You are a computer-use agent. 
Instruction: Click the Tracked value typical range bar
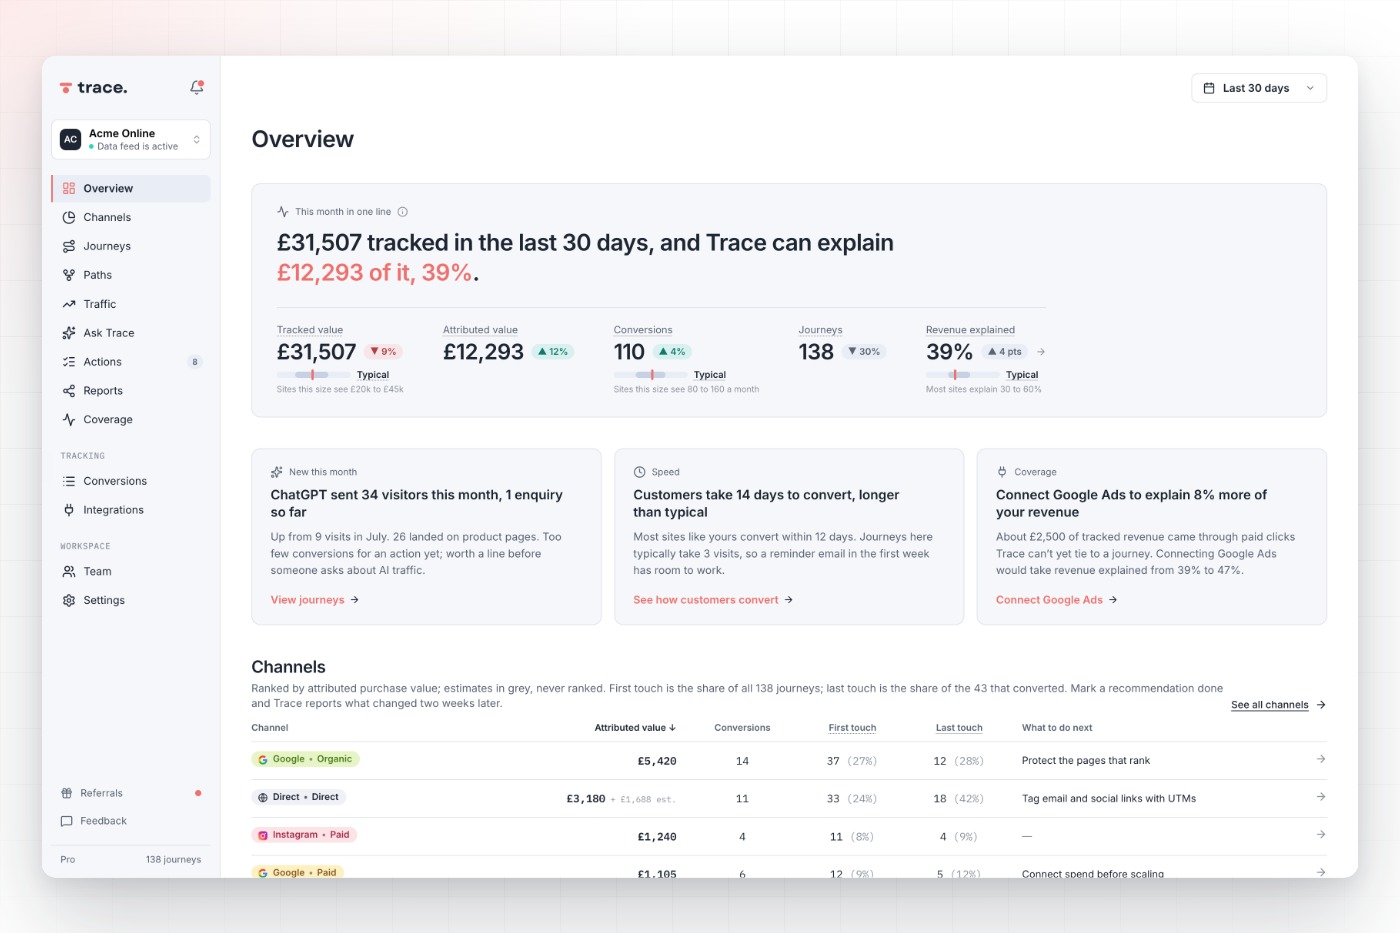click(313, 375)
